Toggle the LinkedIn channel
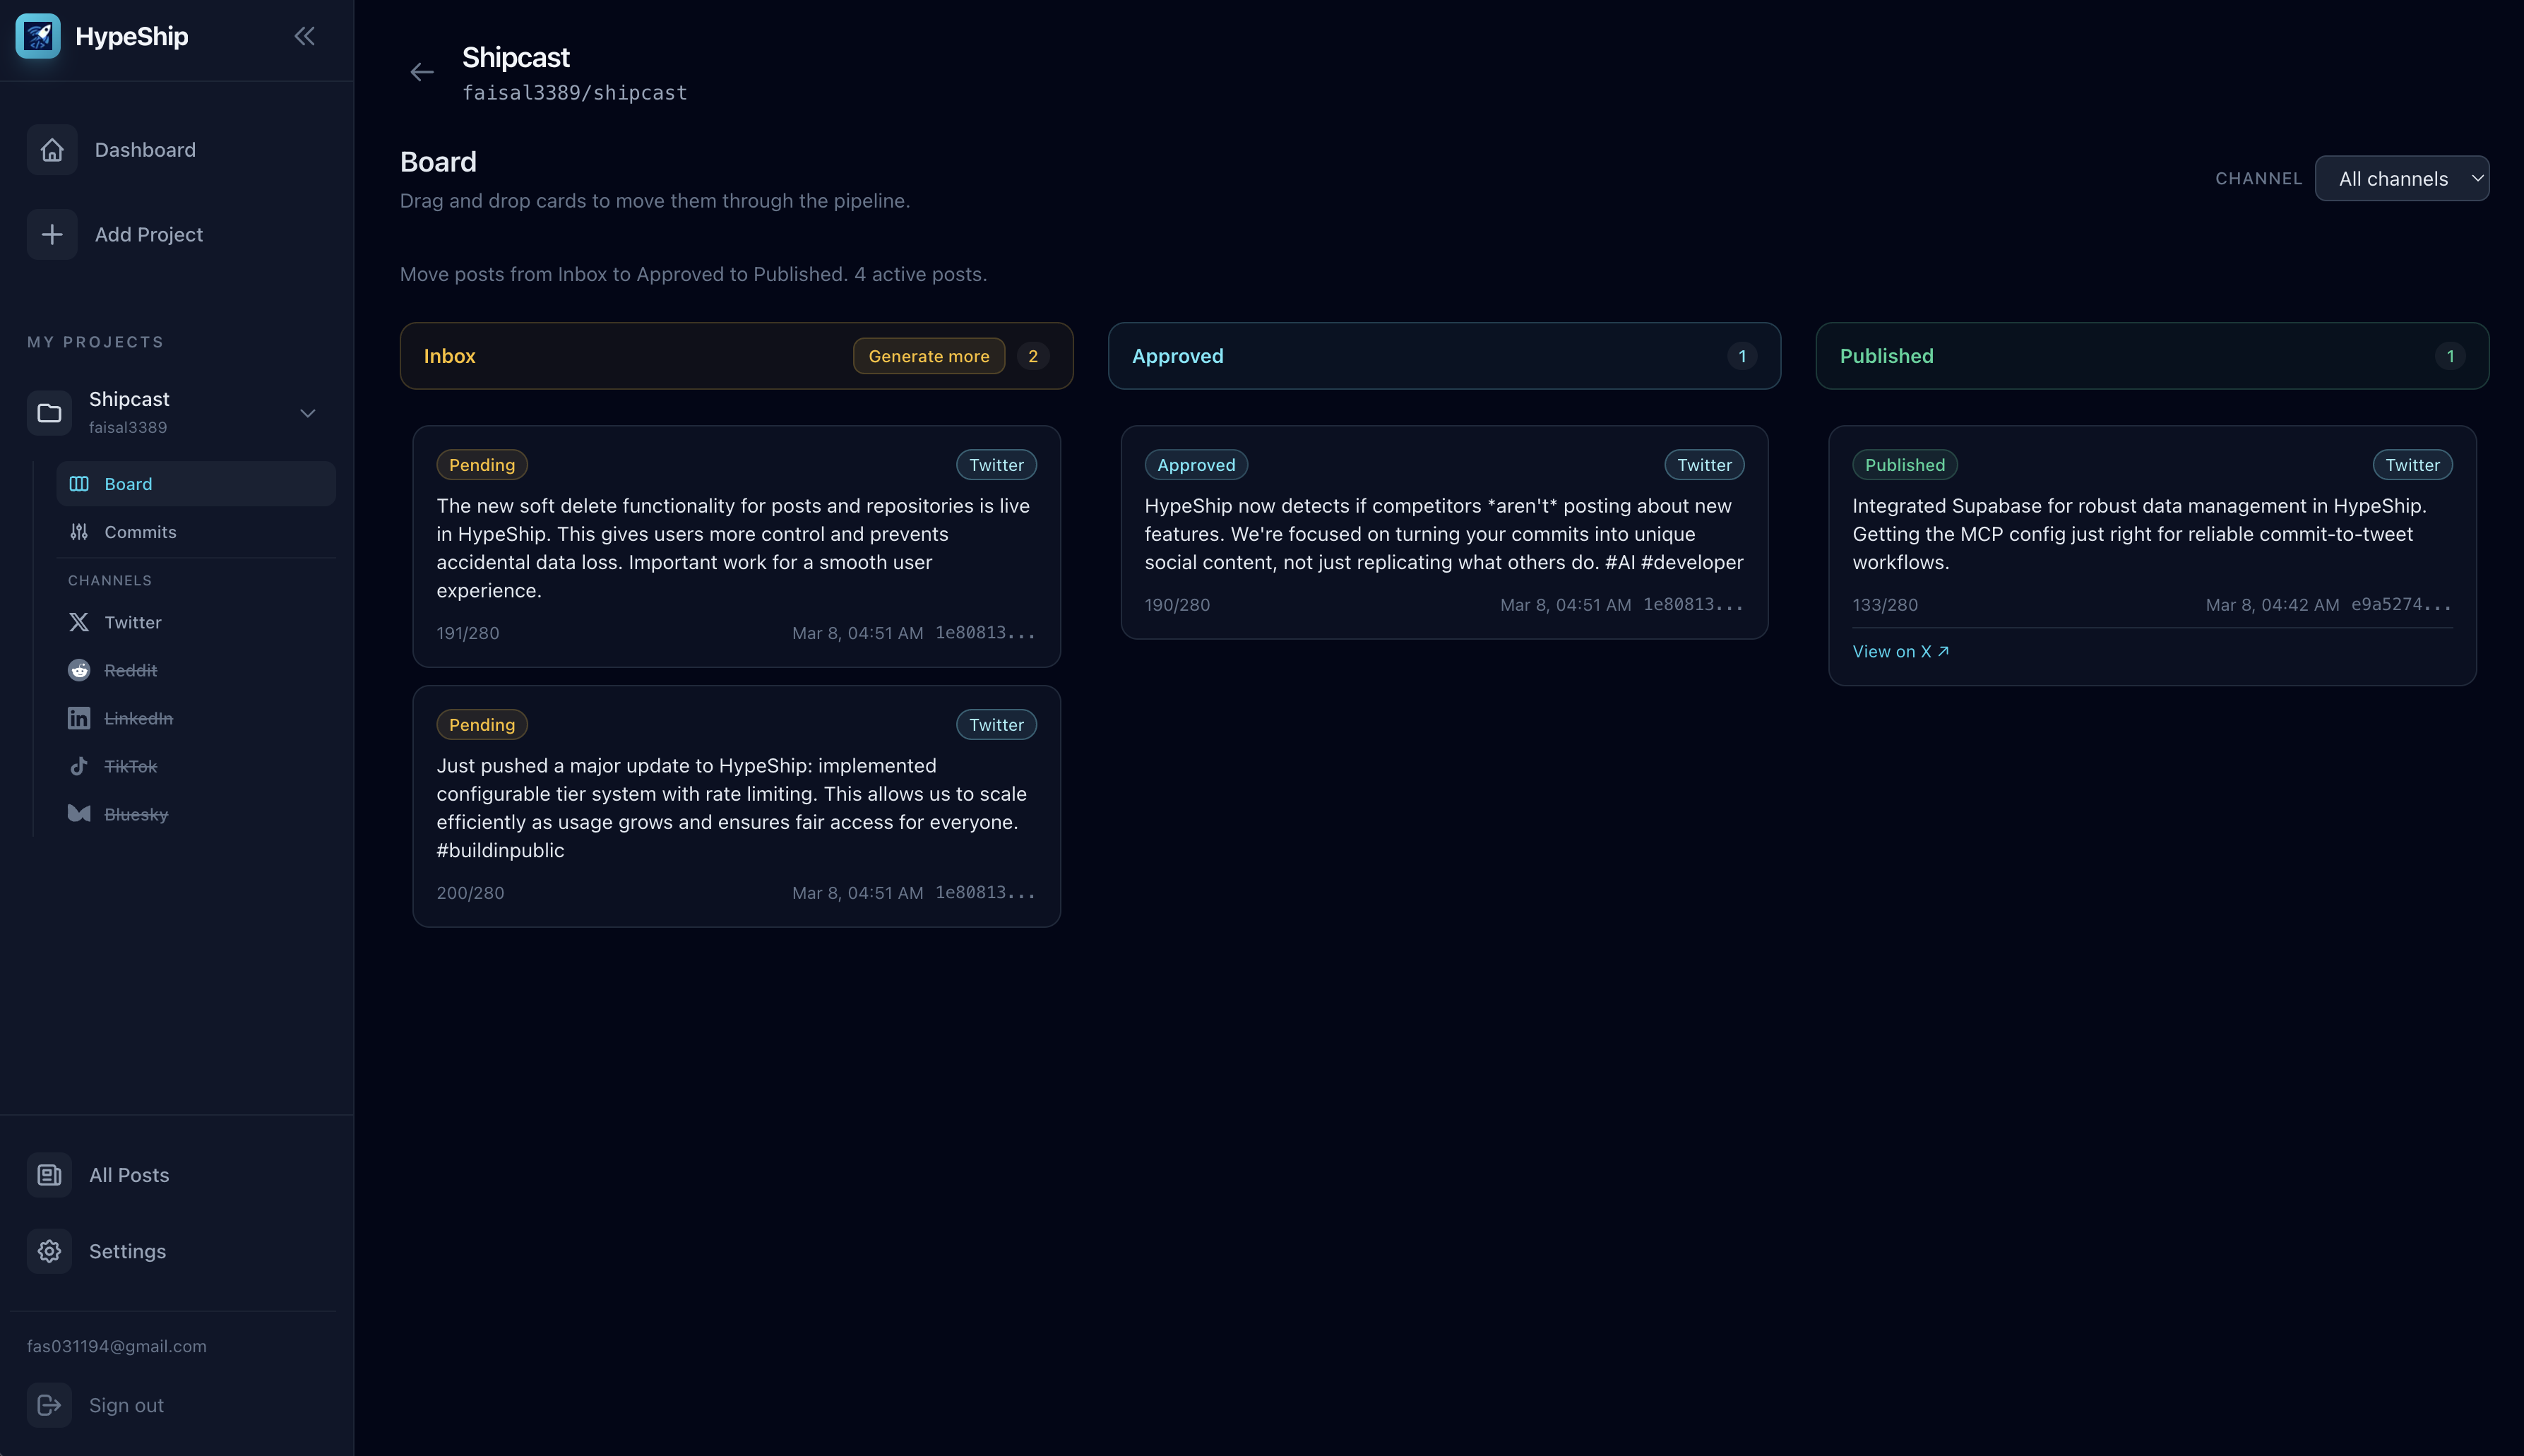The width and height of the screenshot is (2524, 1456). pos(137,717)
